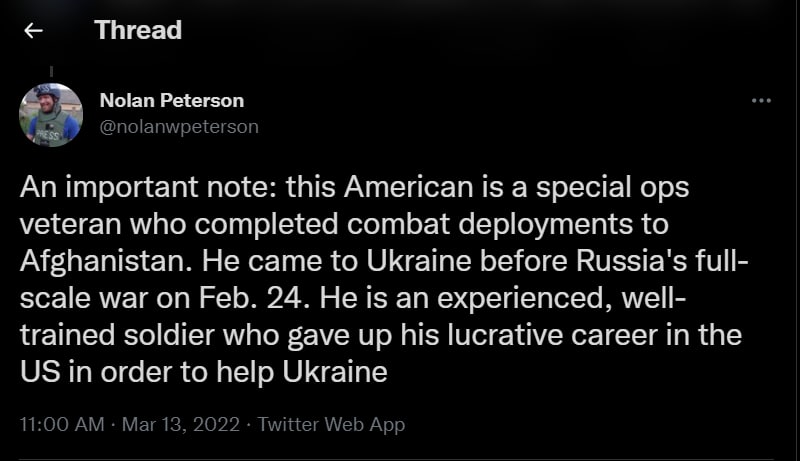Click the words "An important note" in the tweet

145,187
